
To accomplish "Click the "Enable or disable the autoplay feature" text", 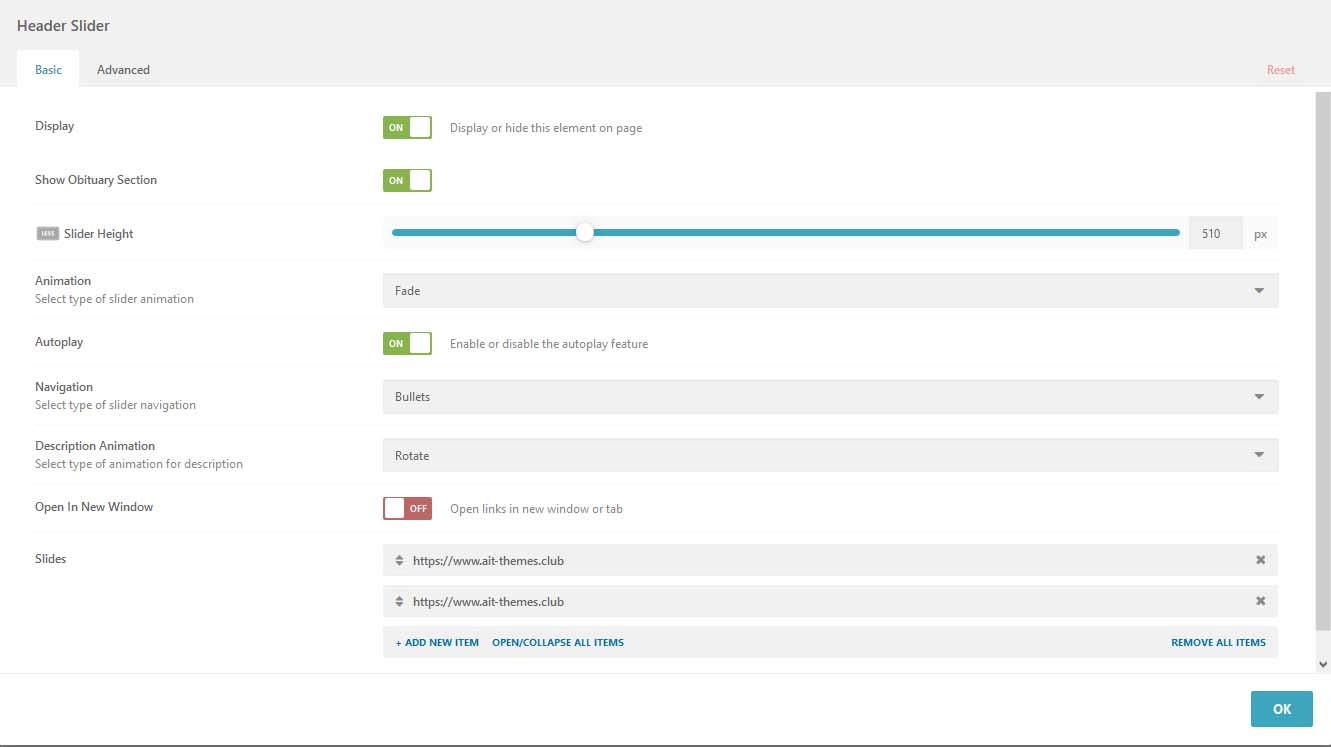I will (549, 343).
